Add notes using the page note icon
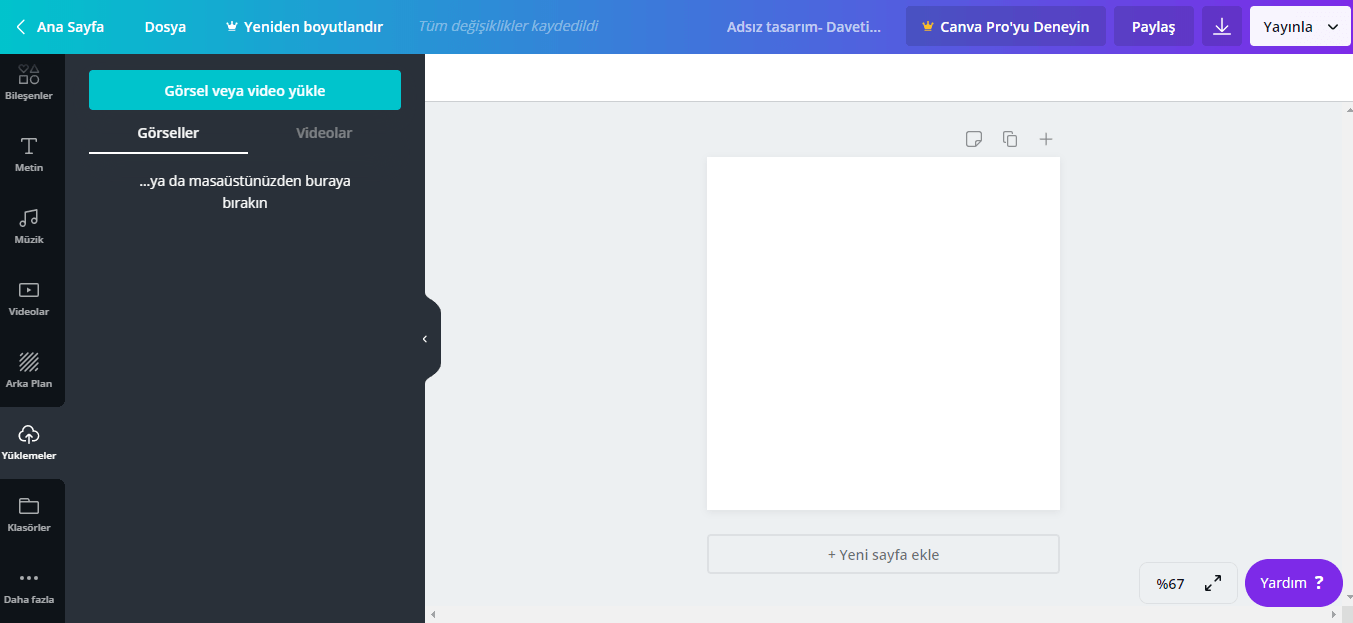1353x623 pixels. 974,139
